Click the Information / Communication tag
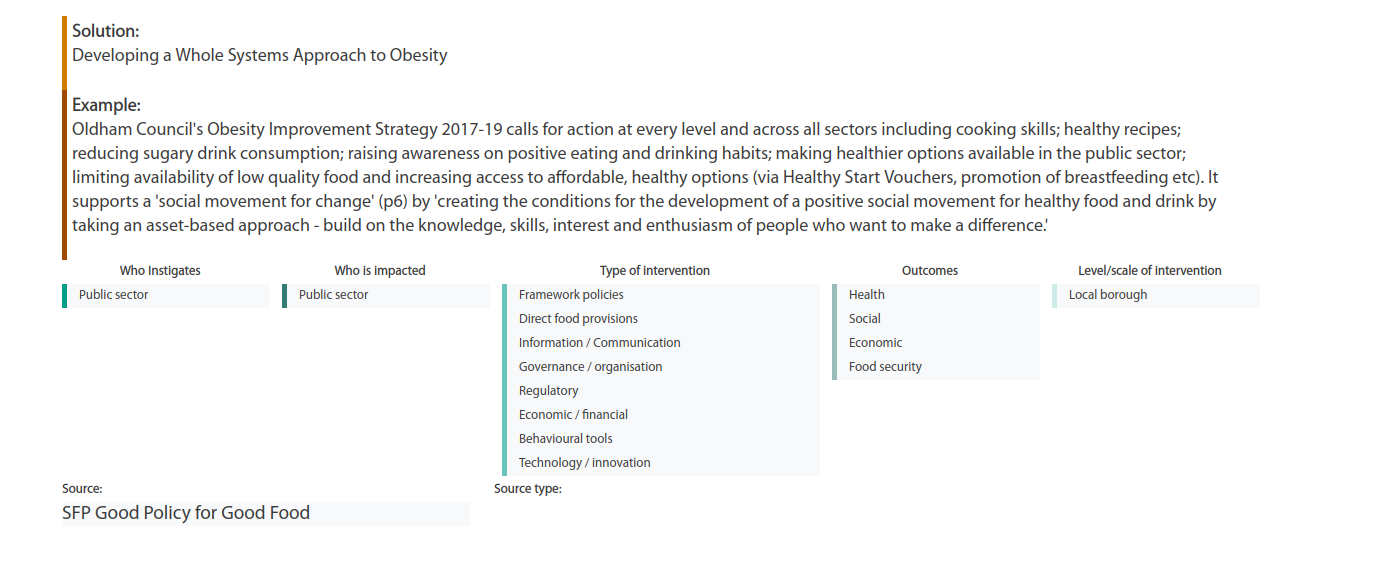The width and height of the screenshot is (1385, 561). click(x=661, y=343)
